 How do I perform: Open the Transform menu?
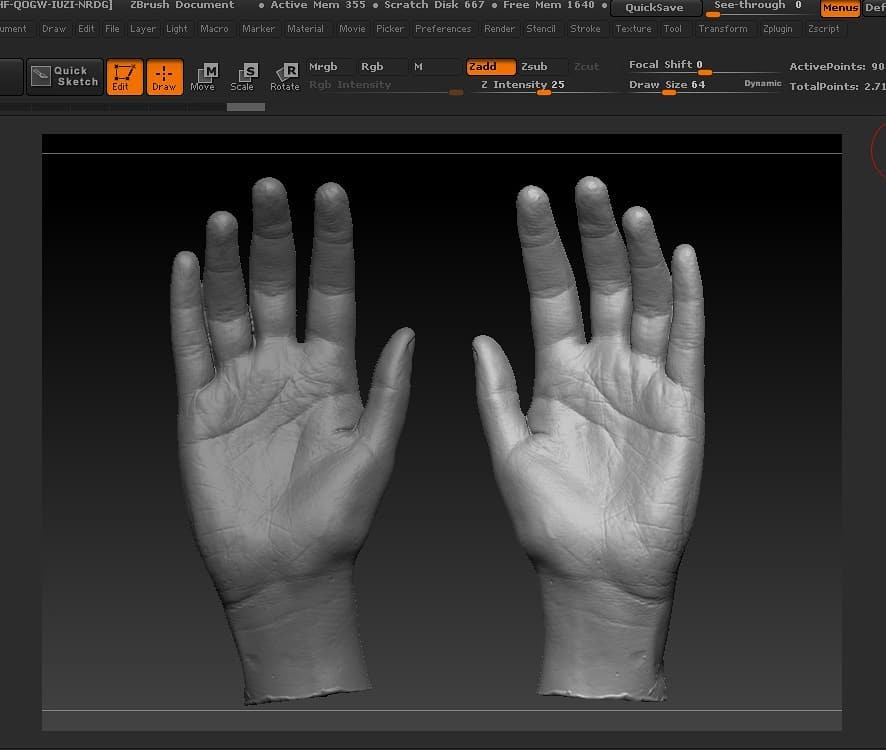pyautogui.click(x=723, y=29)
